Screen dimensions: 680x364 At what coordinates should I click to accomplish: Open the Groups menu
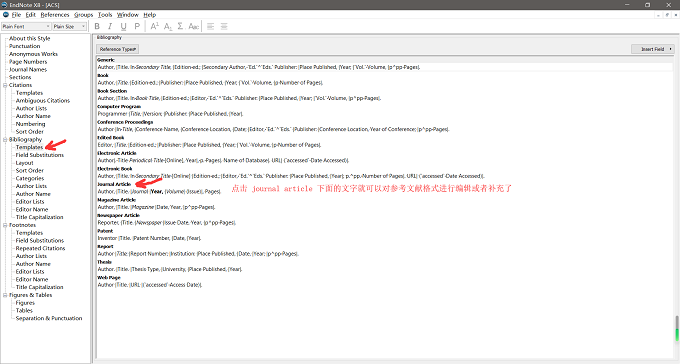pos(83,15)
